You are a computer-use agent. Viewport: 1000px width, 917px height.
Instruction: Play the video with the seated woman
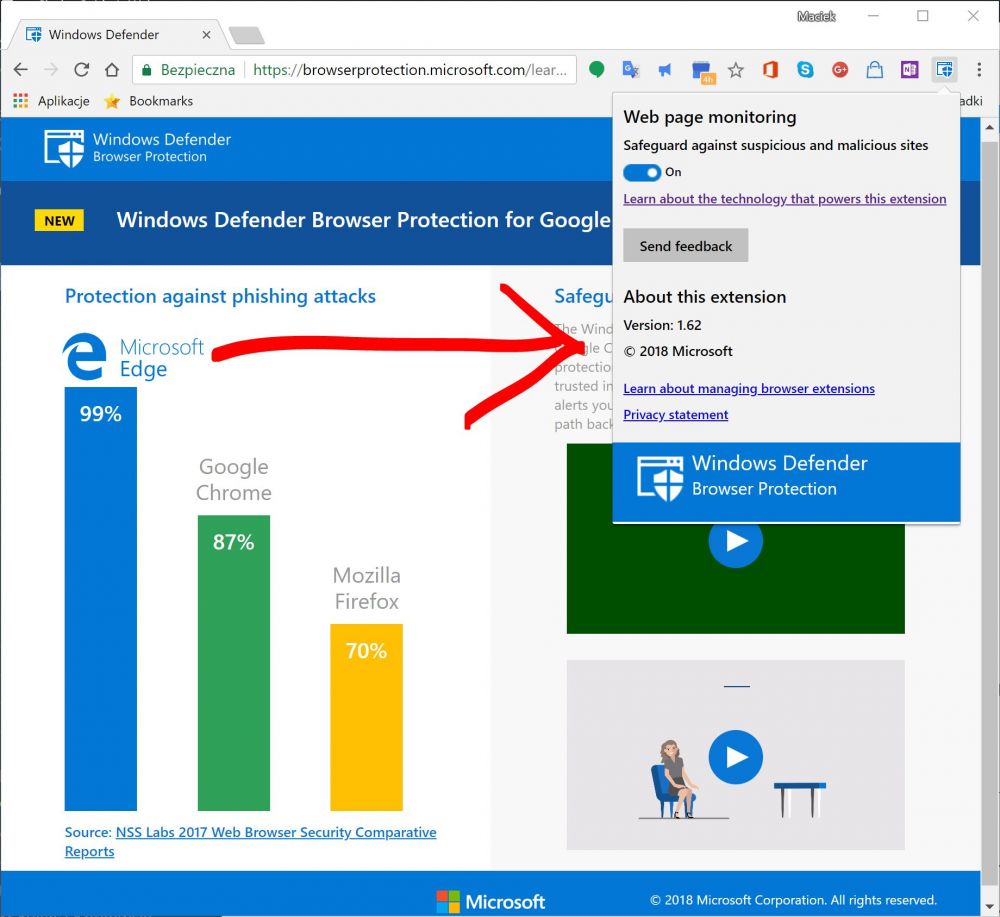(x=735, y=757)
